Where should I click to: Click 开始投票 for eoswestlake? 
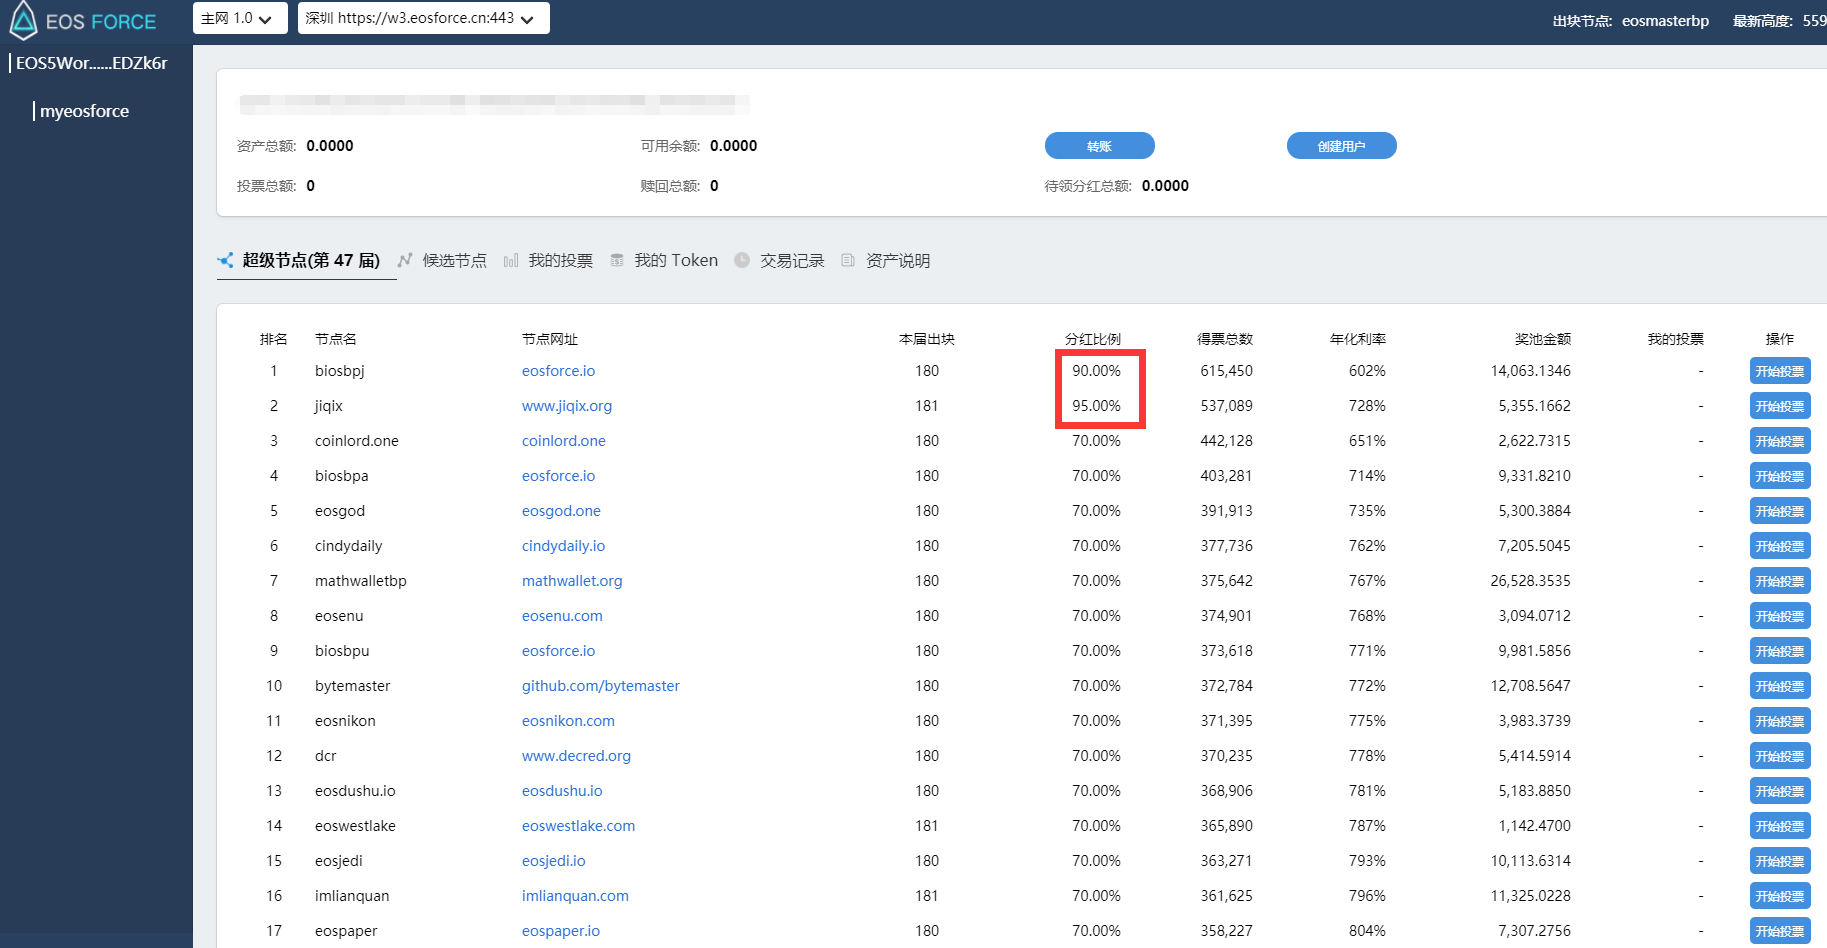coord(1780,826)
